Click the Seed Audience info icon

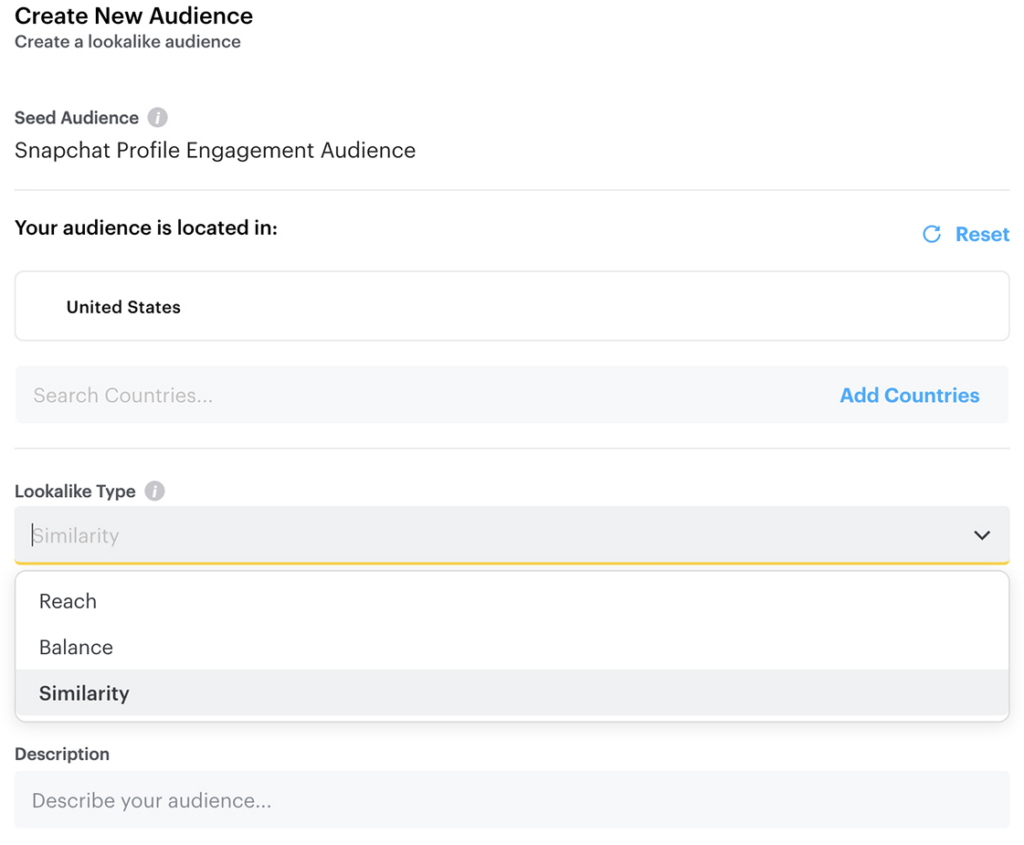pos(160,117)
